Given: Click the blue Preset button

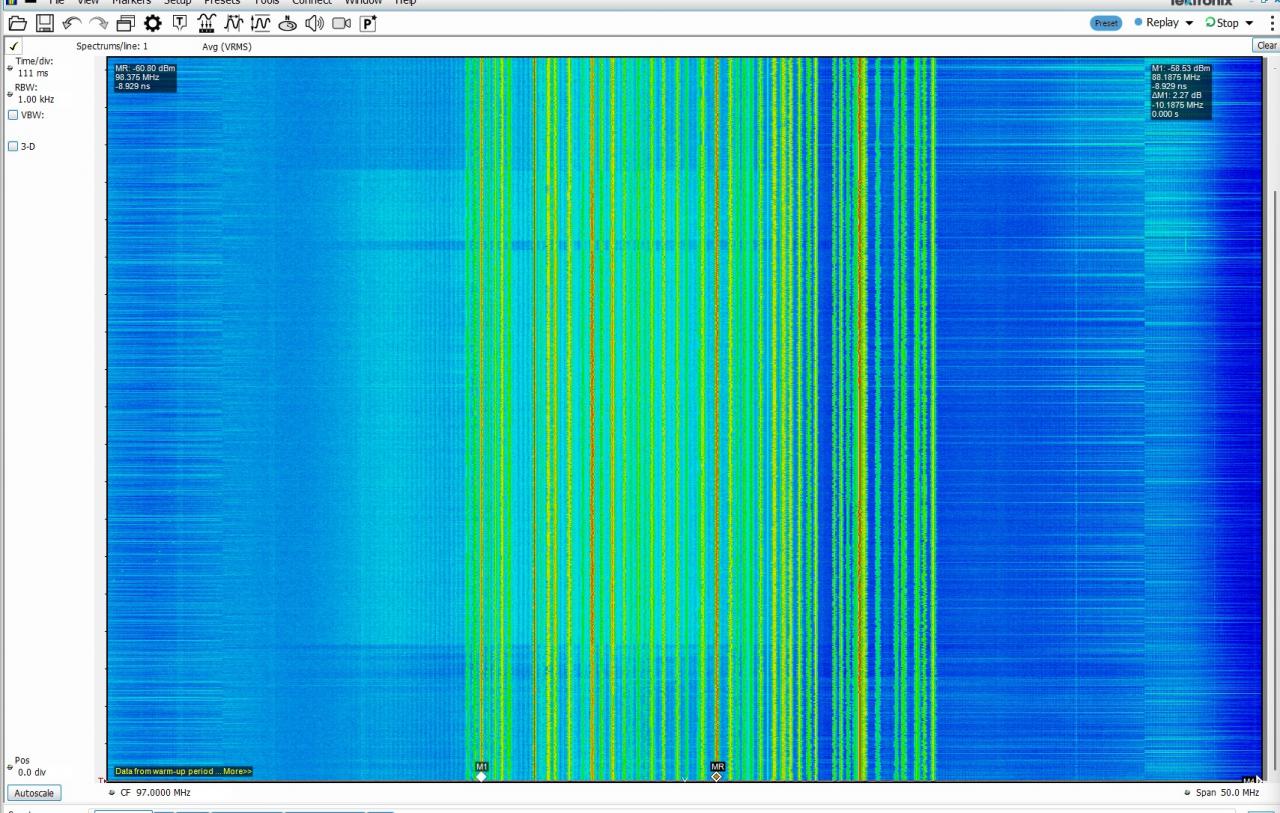Looking at the screenshot, I should pyautogui.click(x=1106, y=23).
